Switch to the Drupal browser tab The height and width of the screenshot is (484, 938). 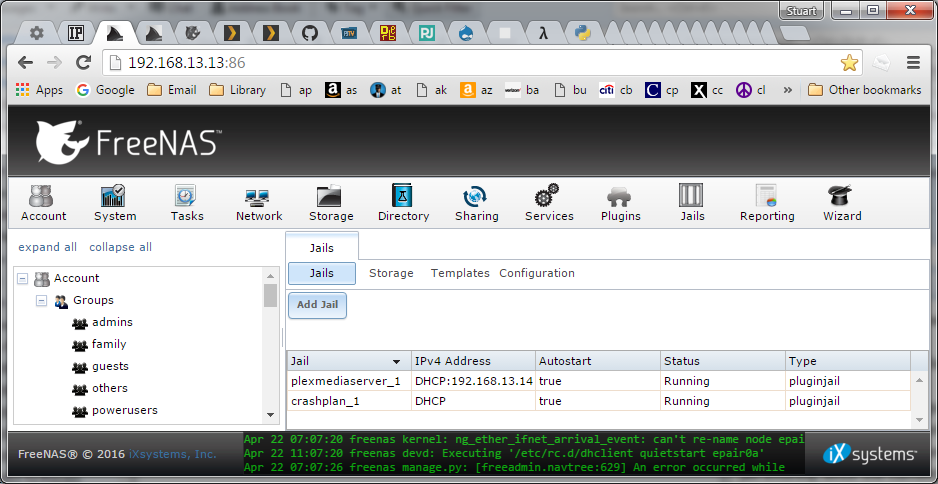(x=466, y=33)
